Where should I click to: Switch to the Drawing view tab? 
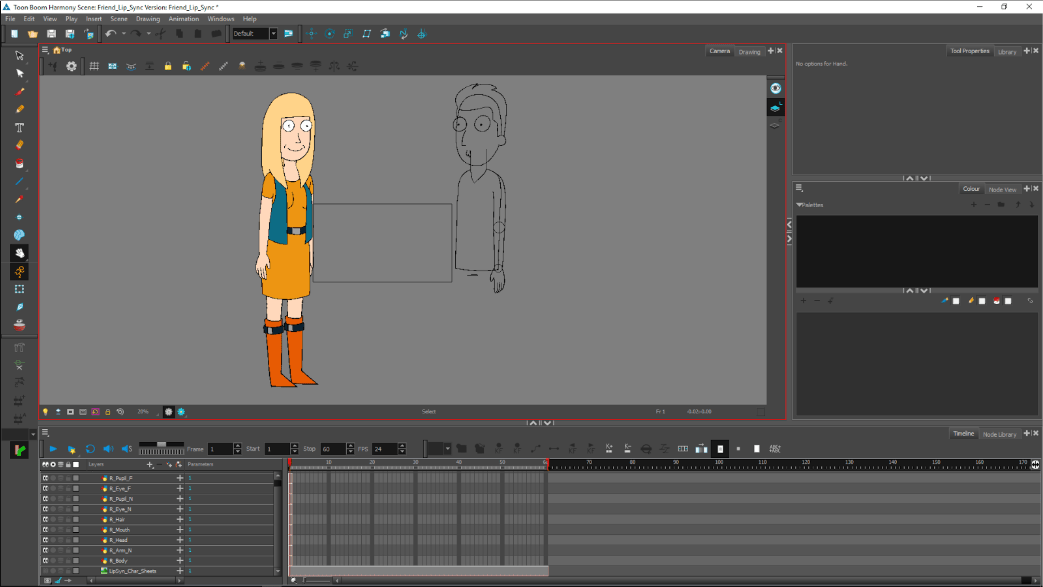[750, 52]
